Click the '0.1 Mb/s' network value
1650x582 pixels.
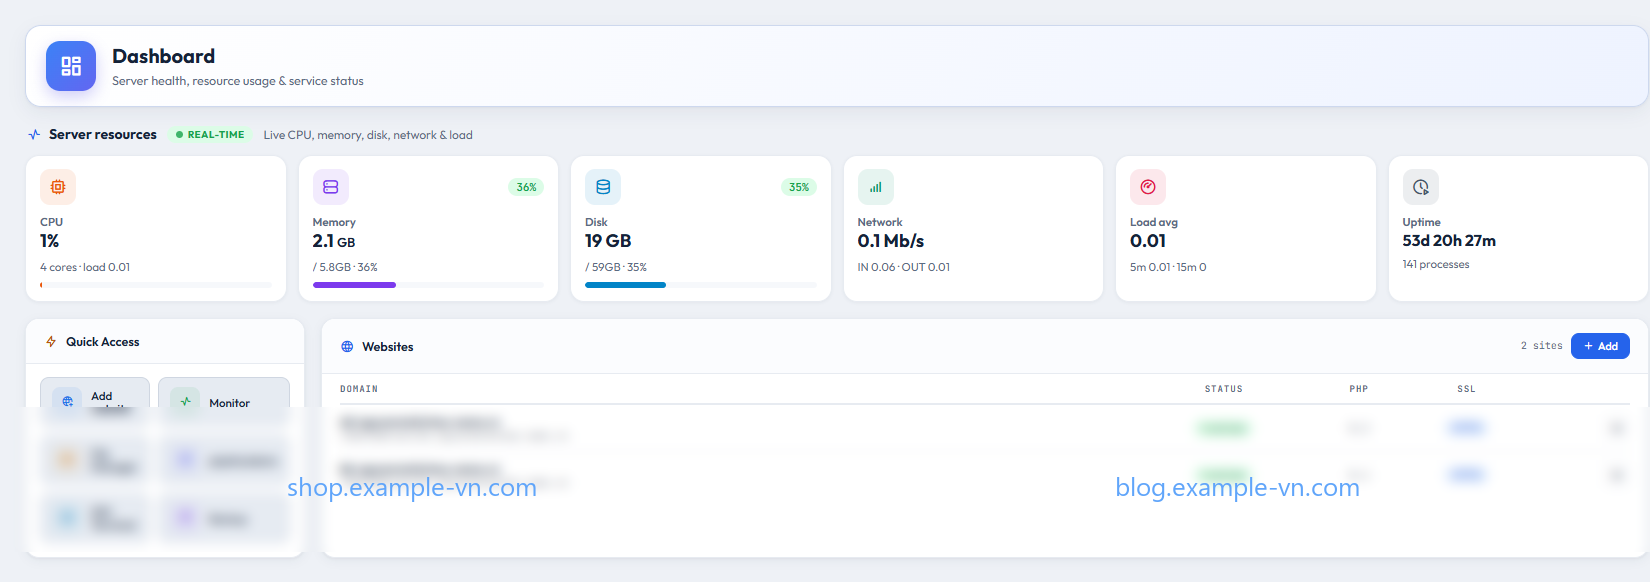click(x=891, y=241)
